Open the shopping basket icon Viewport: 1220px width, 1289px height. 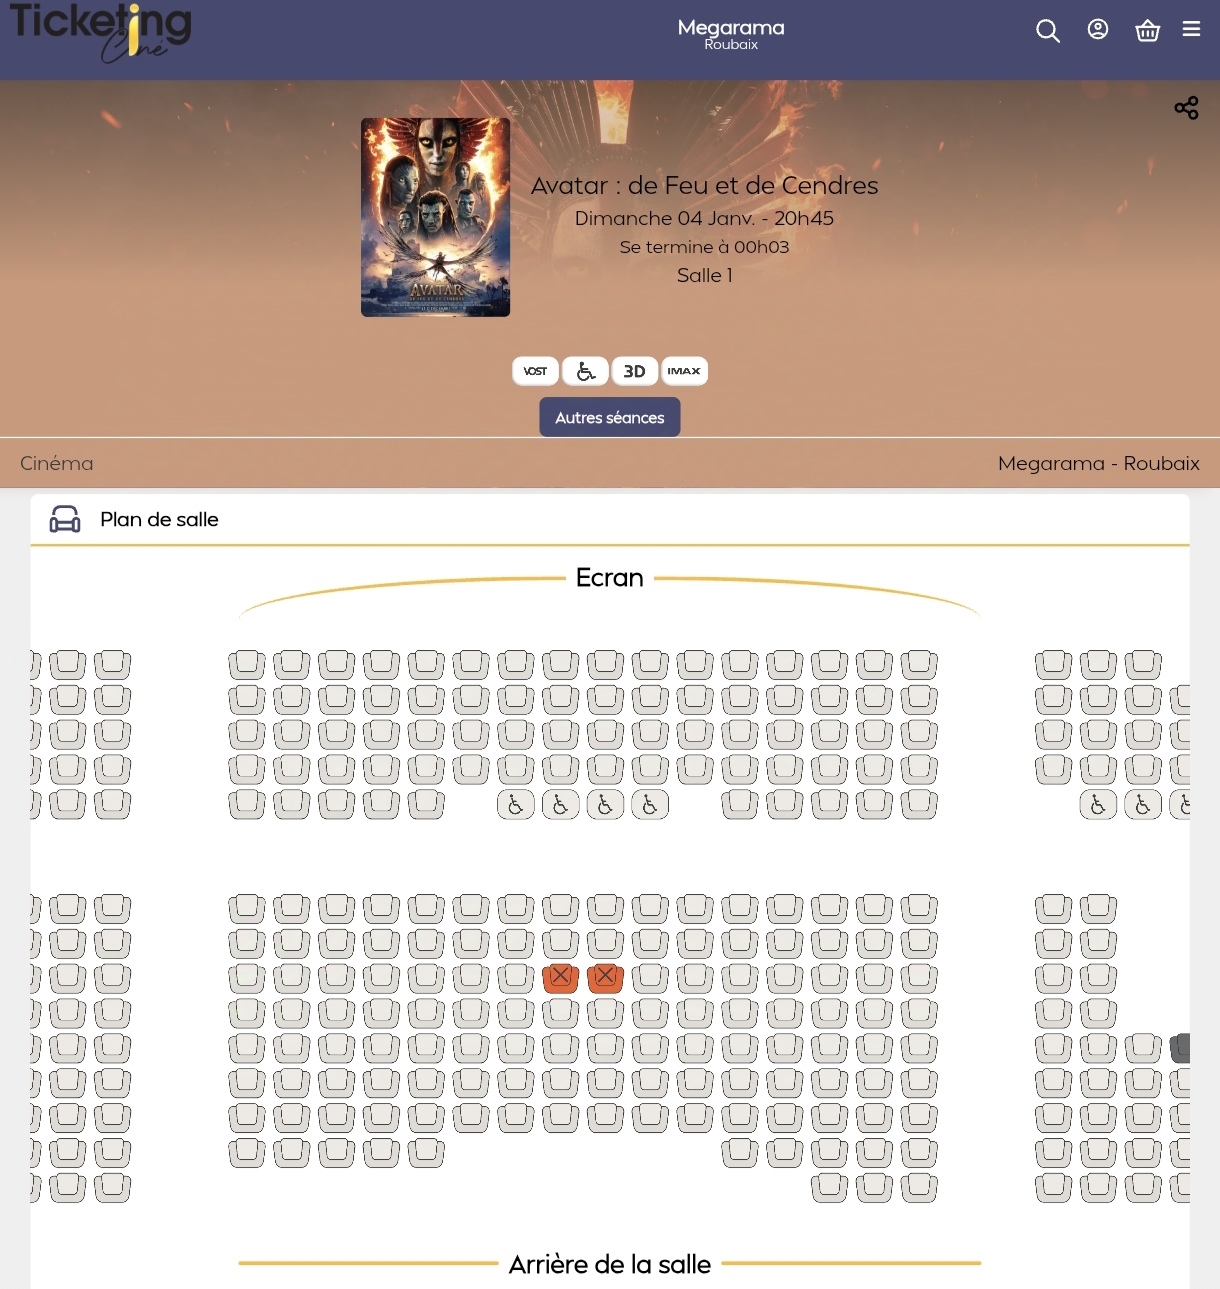click(x=1147, y=31)
